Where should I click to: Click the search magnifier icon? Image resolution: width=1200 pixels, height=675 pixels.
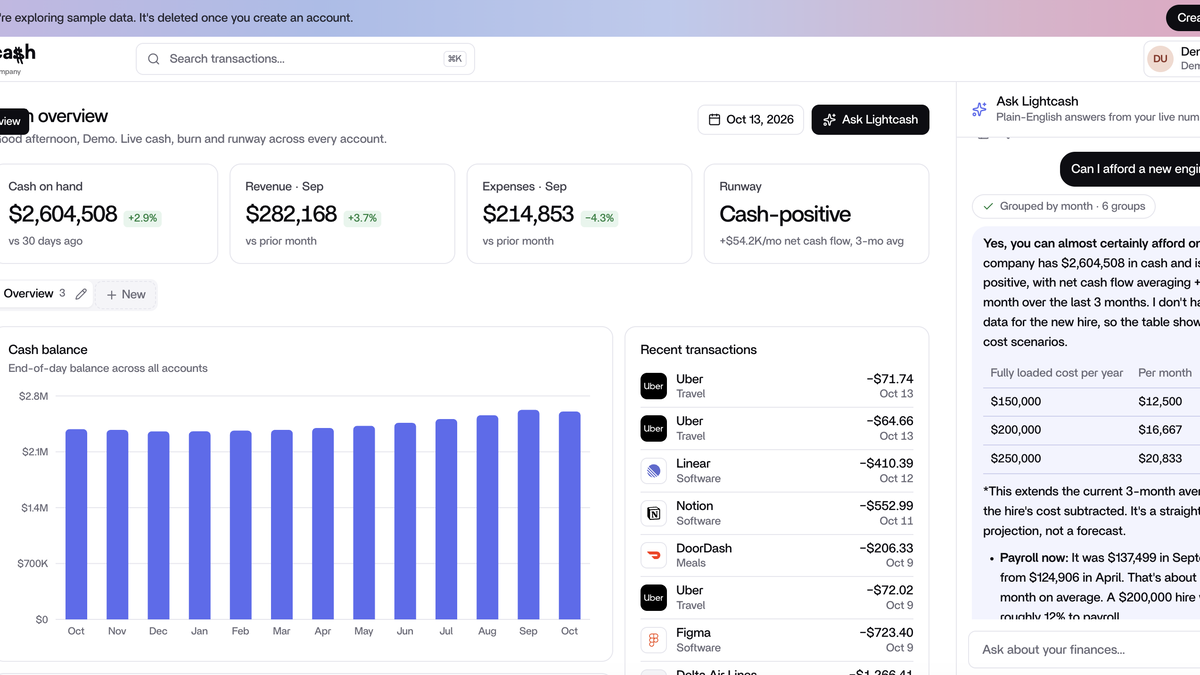pos(154,59)
